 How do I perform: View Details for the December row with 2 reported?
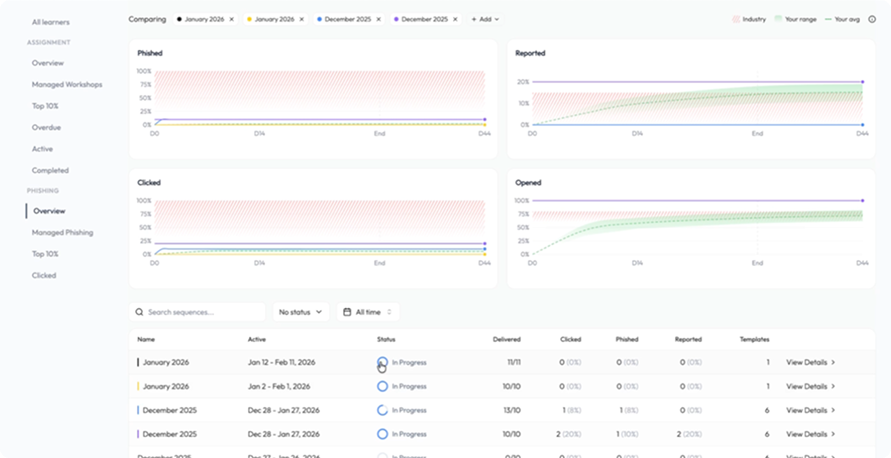coord(810,434)
